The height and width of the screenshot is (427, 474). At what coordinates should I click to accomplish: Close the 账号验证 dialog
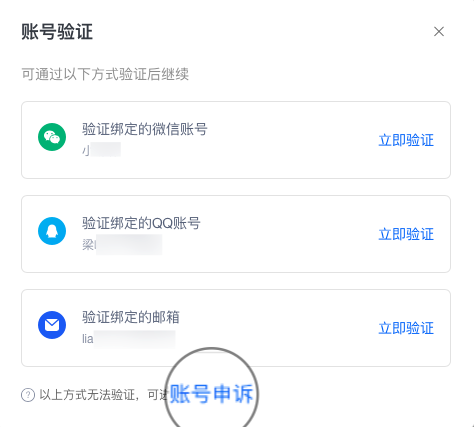point(439,32)
